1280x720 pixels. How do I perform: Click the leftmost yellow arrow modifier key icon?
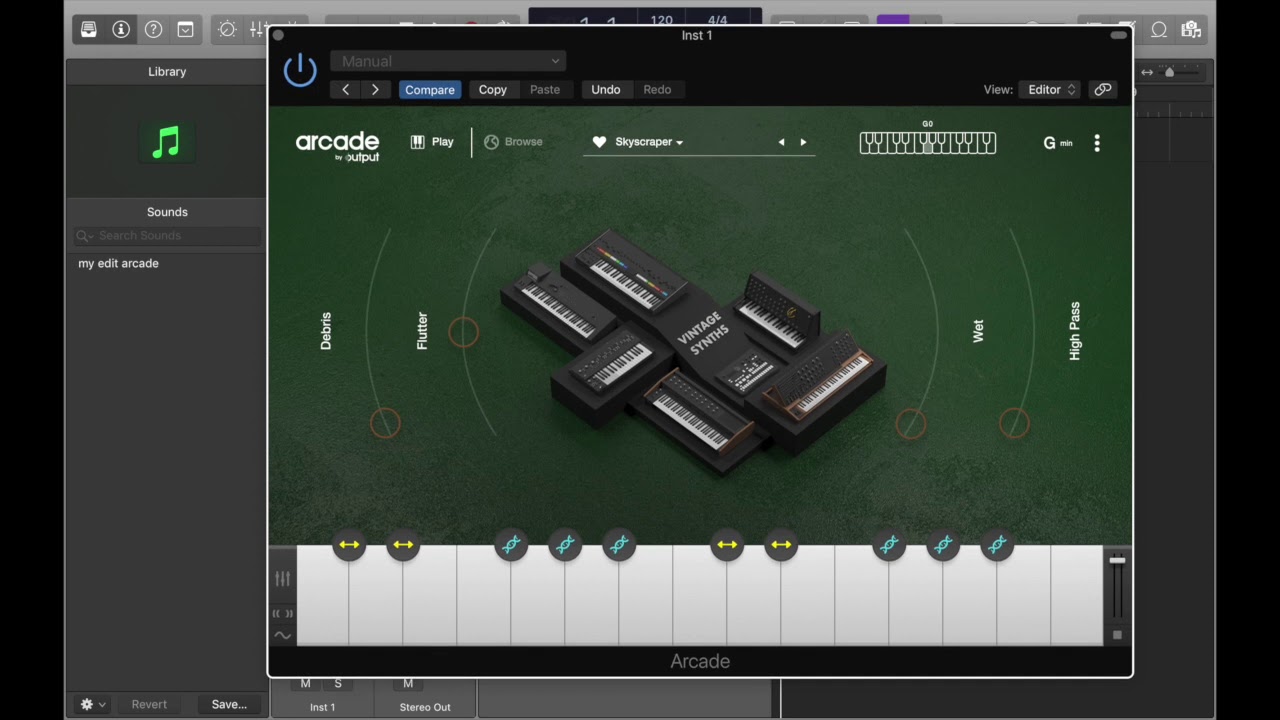[x=349, y=545]
